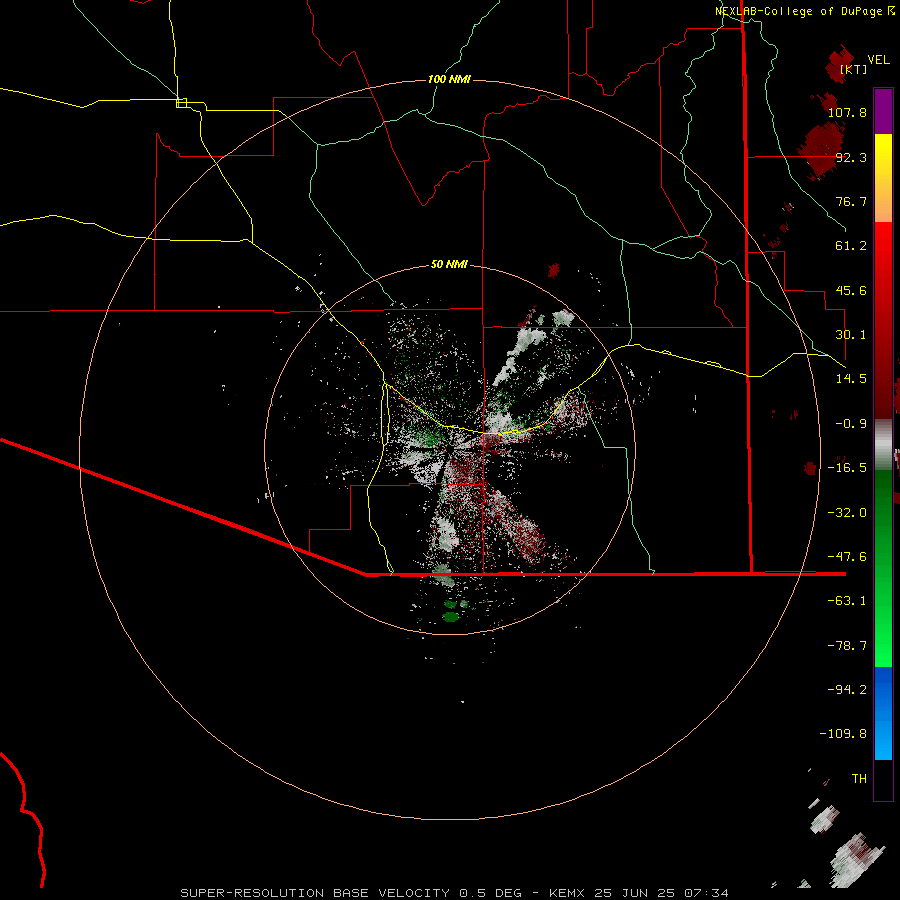Image resolution: width=900 pixels, height=900 pixels.
Task: Click the 107.8 legend value
Action: pyautogui.click(x=847, y=112)
